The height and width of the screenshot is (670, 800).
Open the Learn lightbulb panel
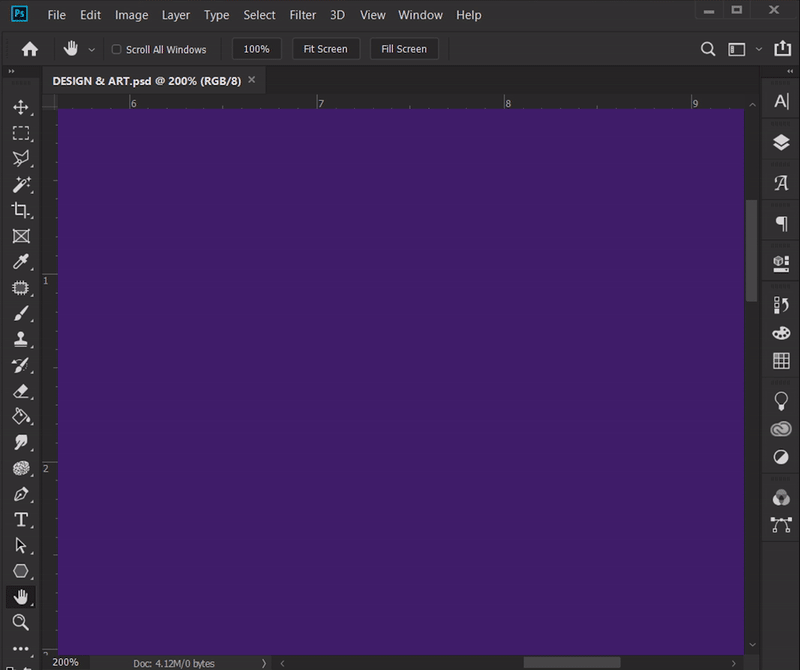[781, 401]
